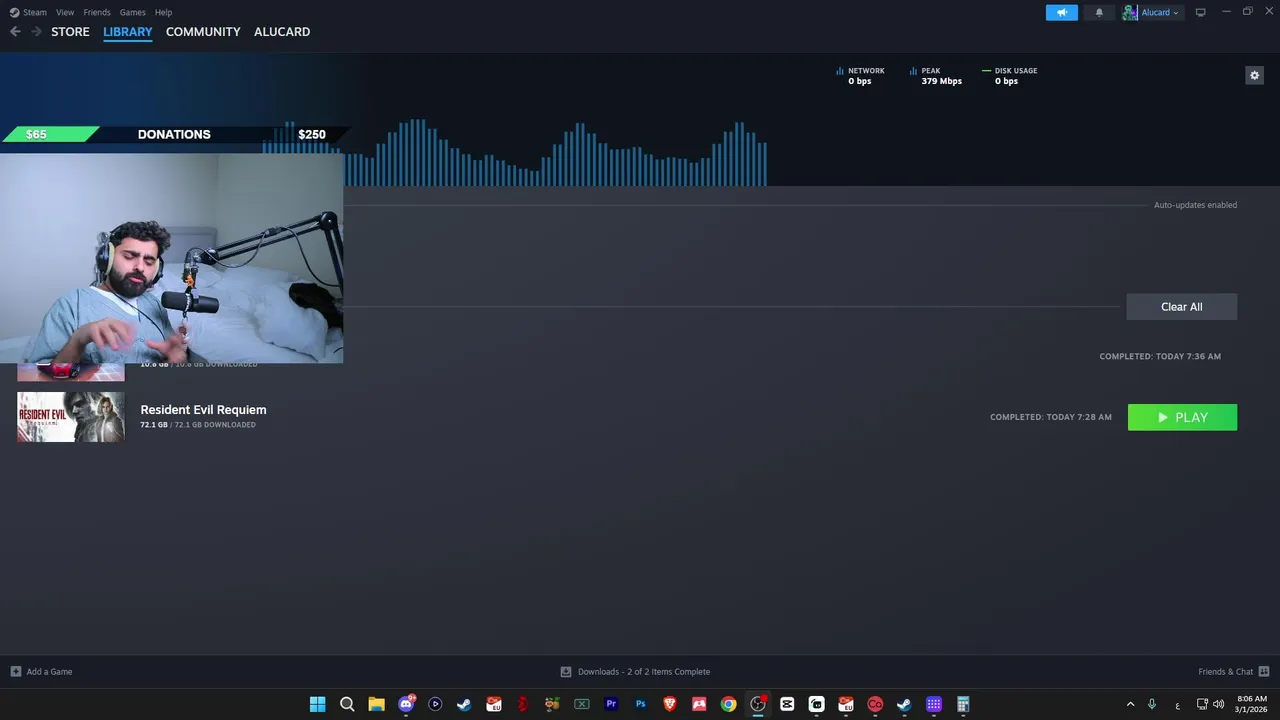
Task: Switch to the STORE tab
Action: (x=70, y=32)
